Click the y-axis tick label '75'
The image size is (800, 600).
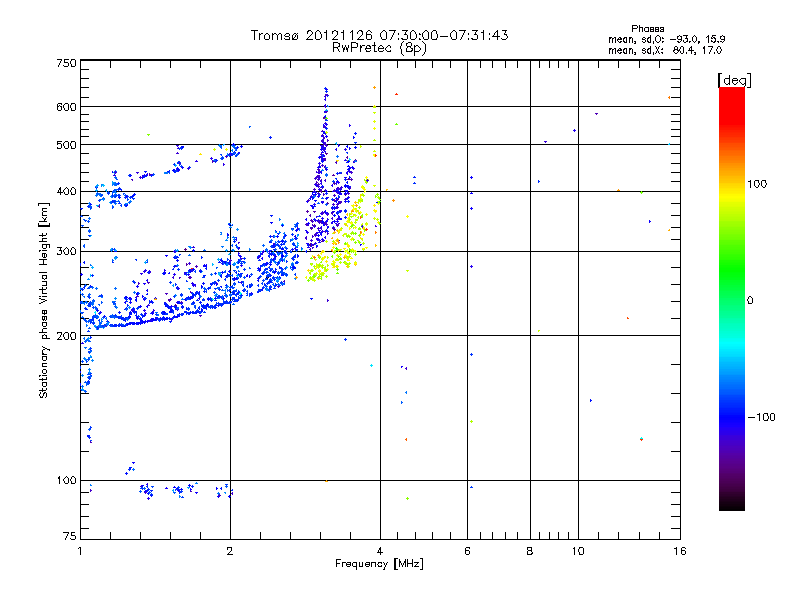tap(70, 536)
